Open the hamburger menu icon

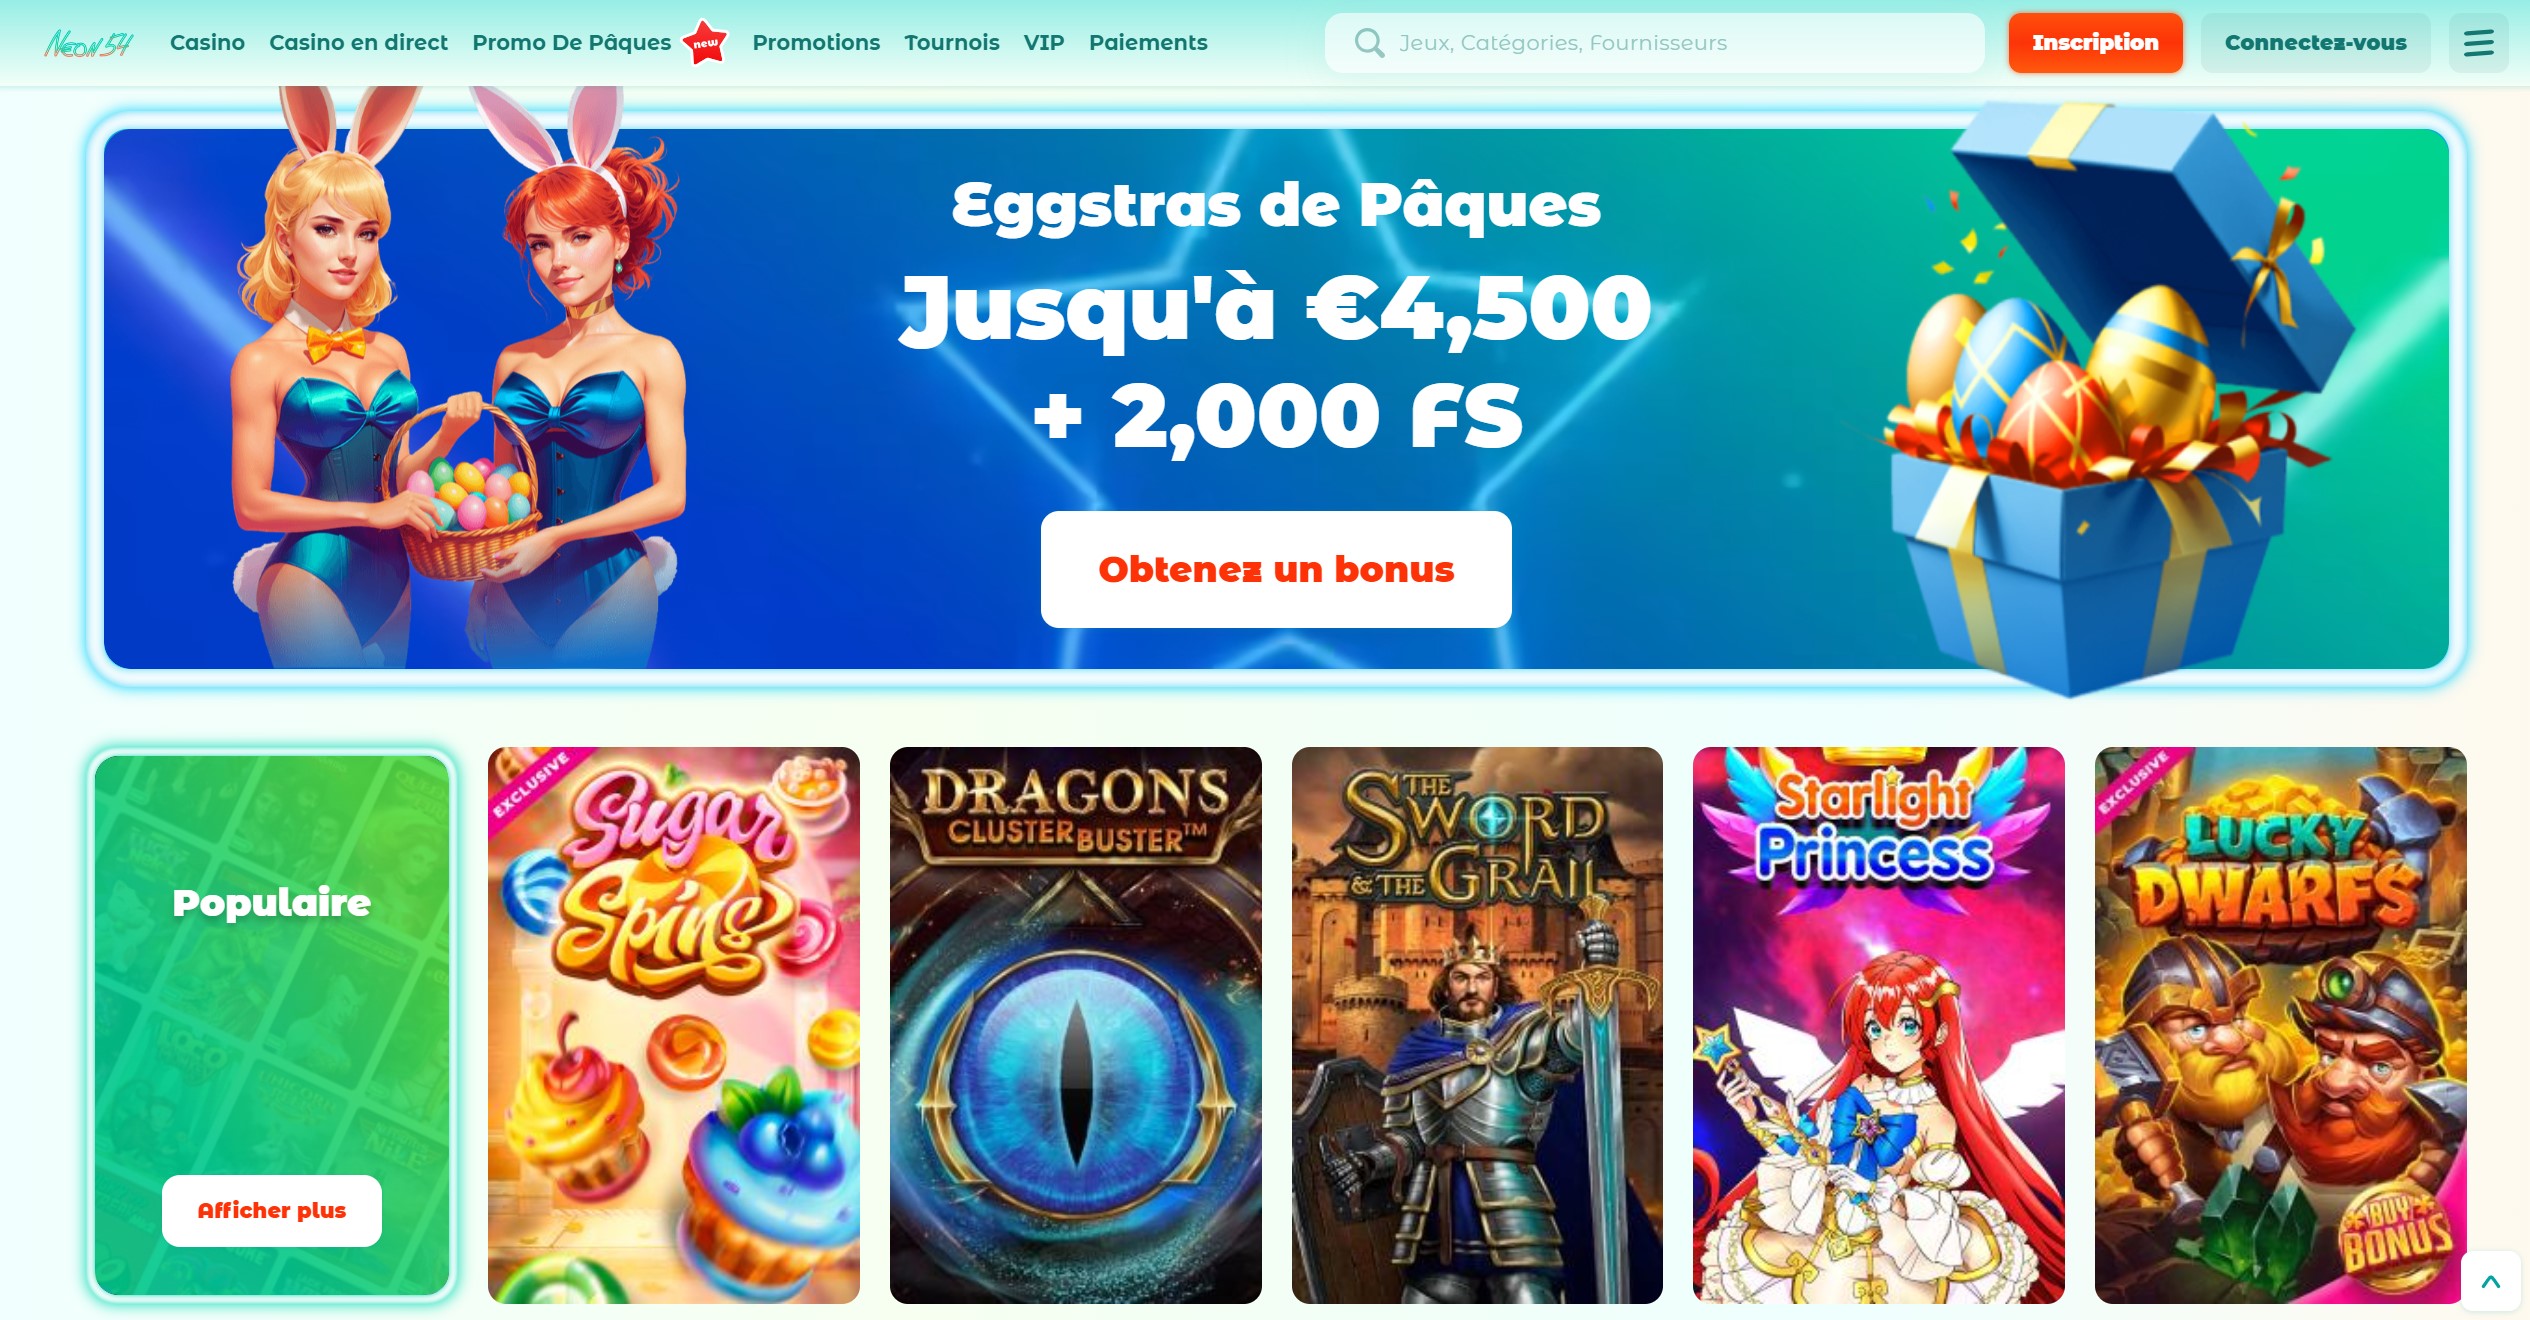2478,43
